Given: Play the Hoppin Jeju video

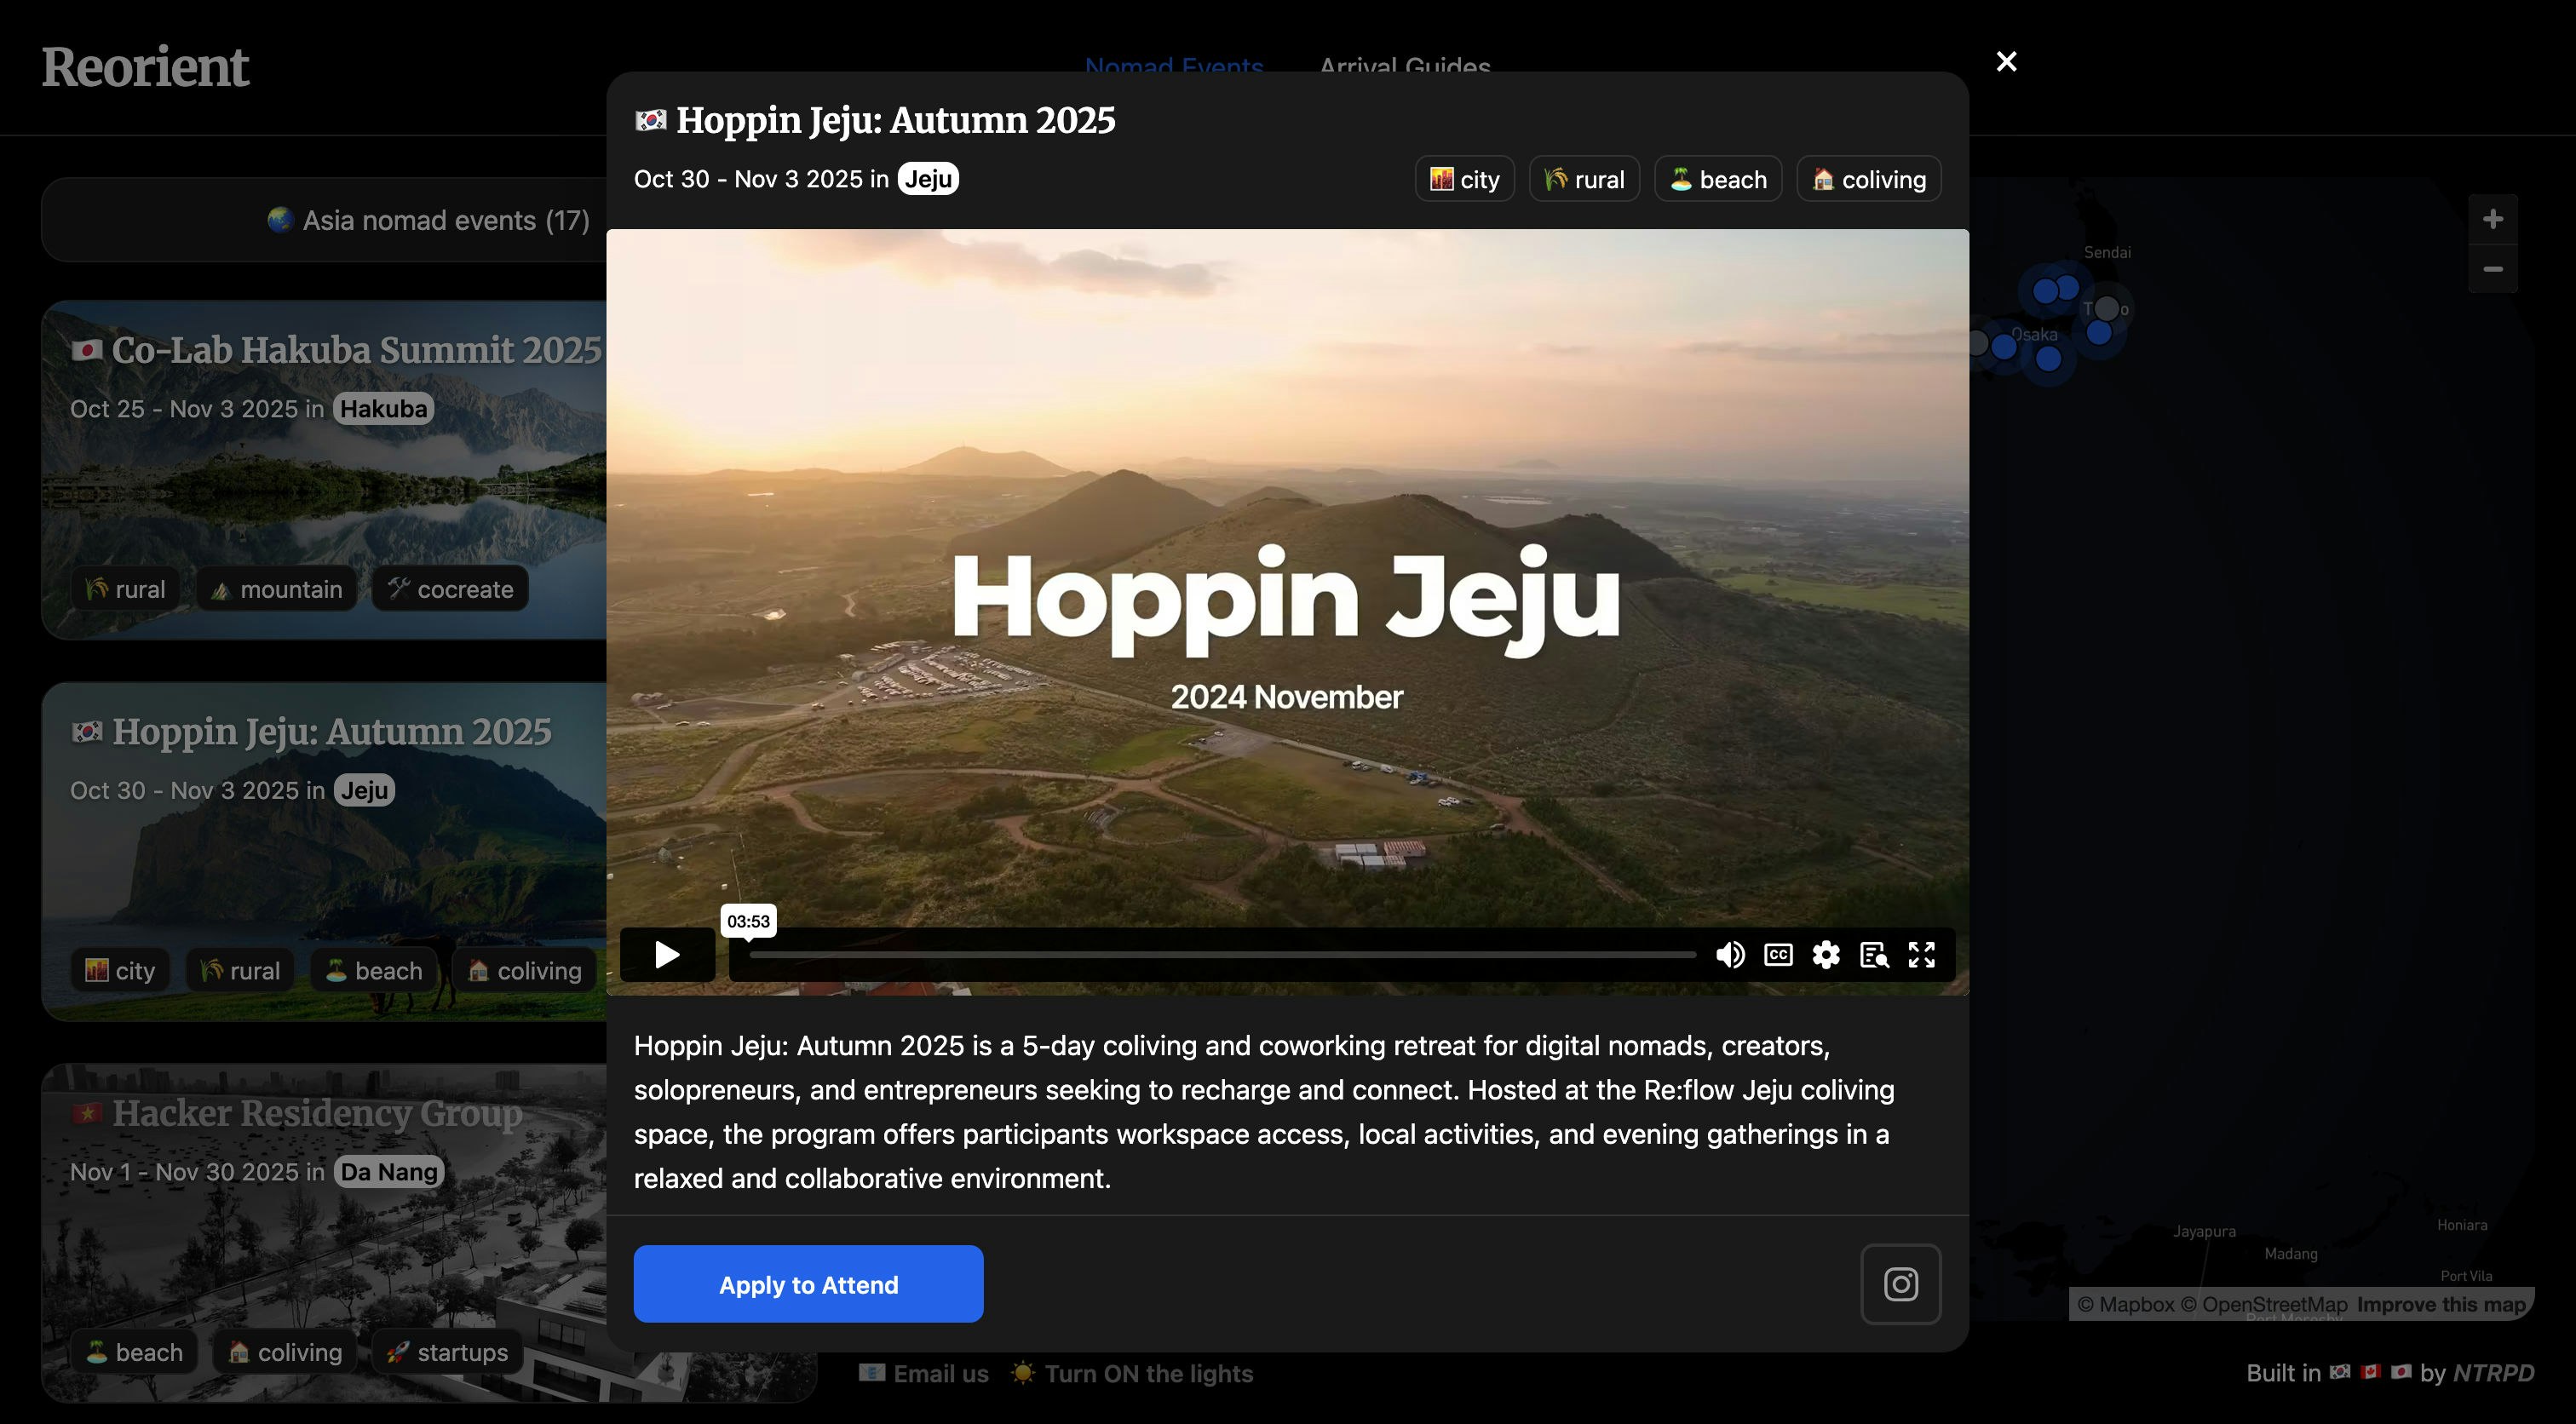Looking at the screenshot, I should click(667, 954).
